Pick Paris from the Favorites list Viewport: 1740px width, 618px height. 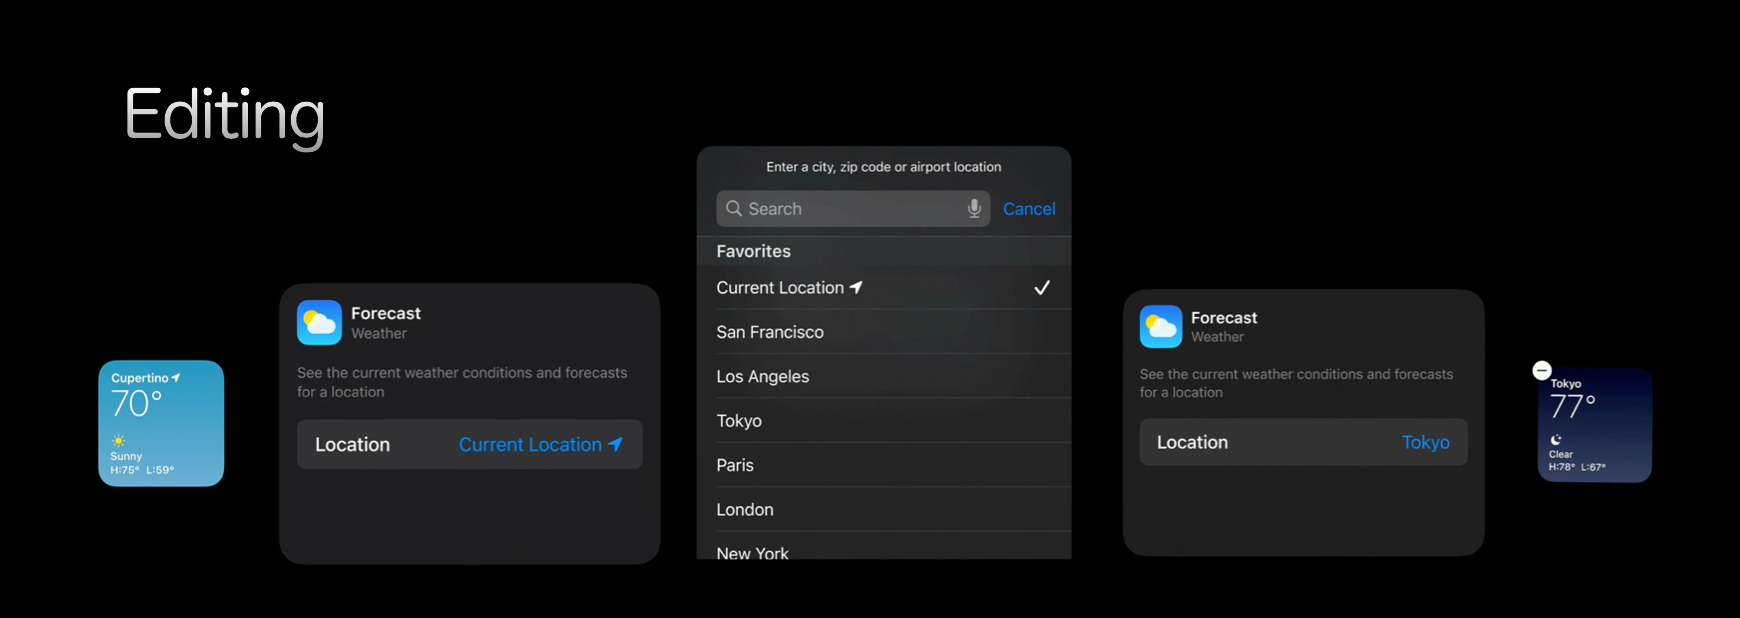[x=735, y=465]
